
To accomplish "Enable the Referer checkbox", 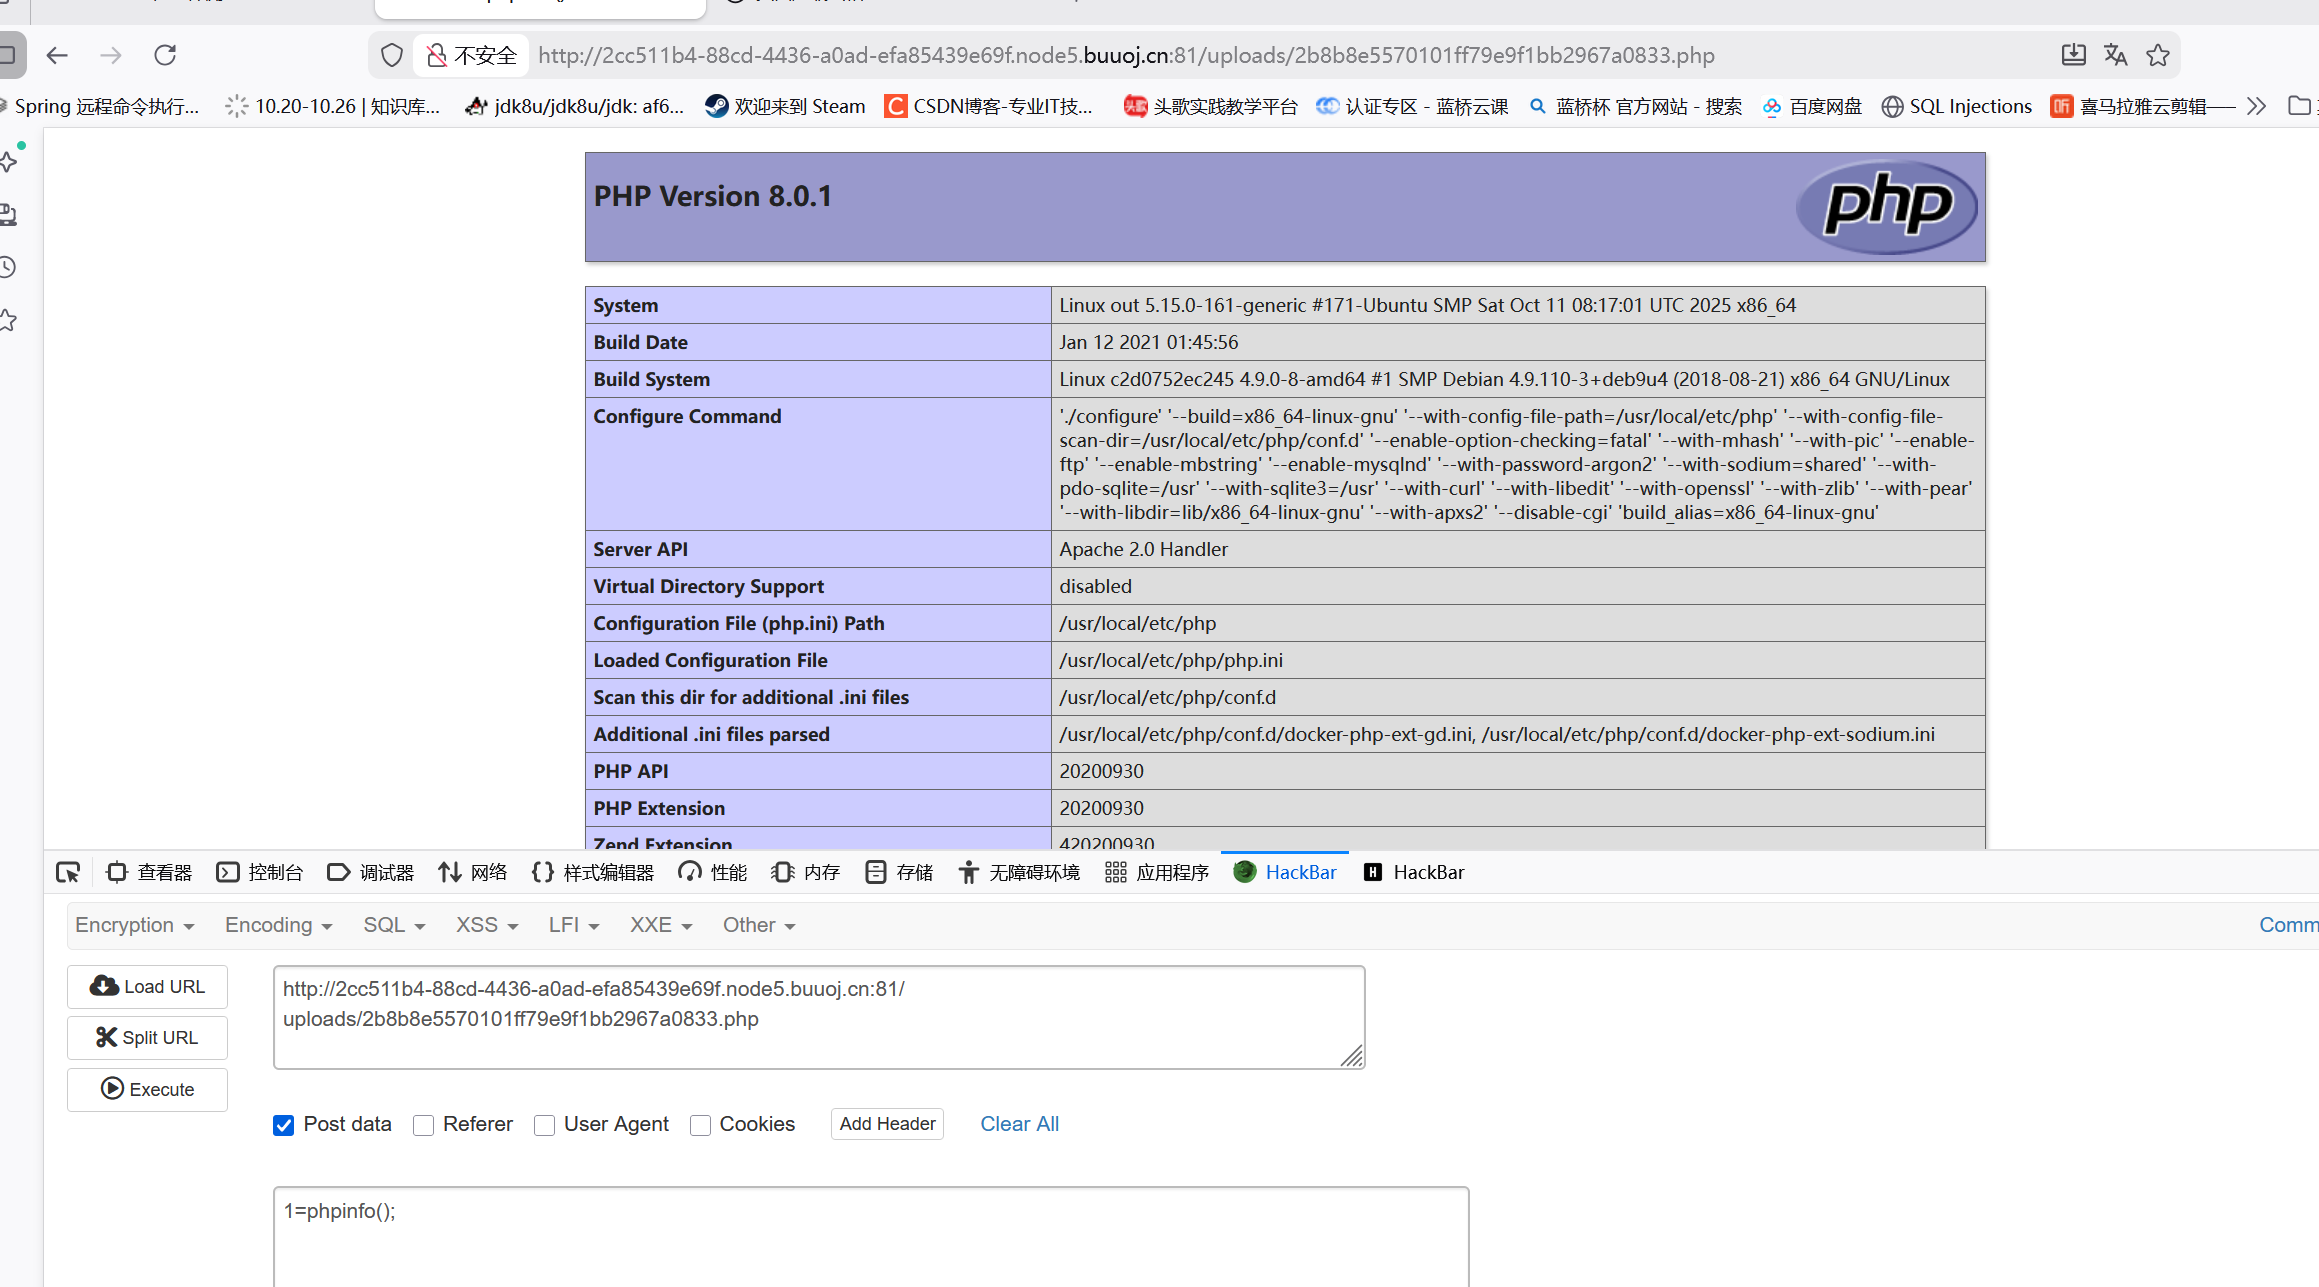I will (424, 1125).
